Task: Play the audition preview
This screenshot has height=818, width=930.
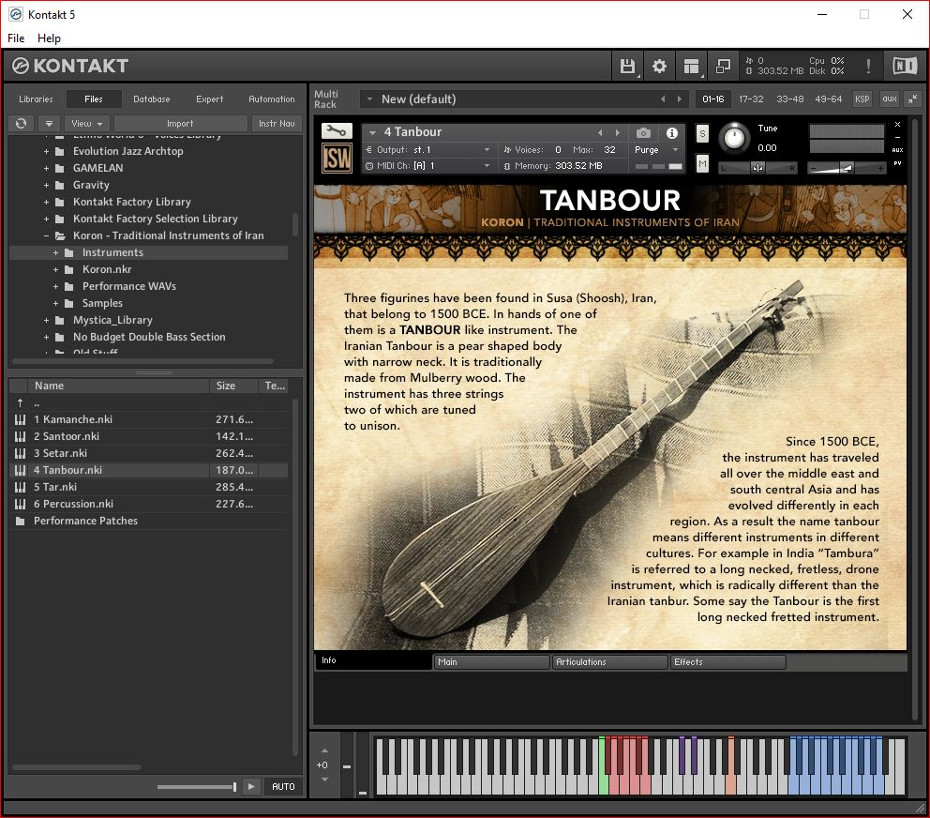Action: 251,787
